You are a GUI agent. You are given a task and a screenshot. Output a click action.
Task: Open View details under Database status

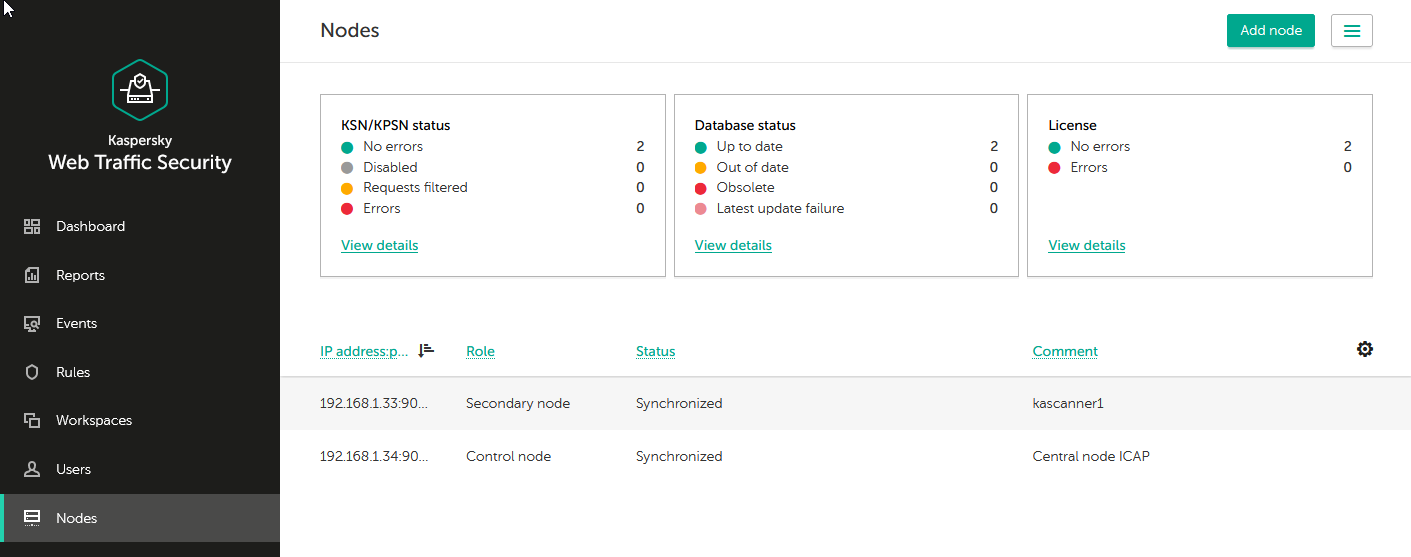pyautogui.click(x=733, y=246)
